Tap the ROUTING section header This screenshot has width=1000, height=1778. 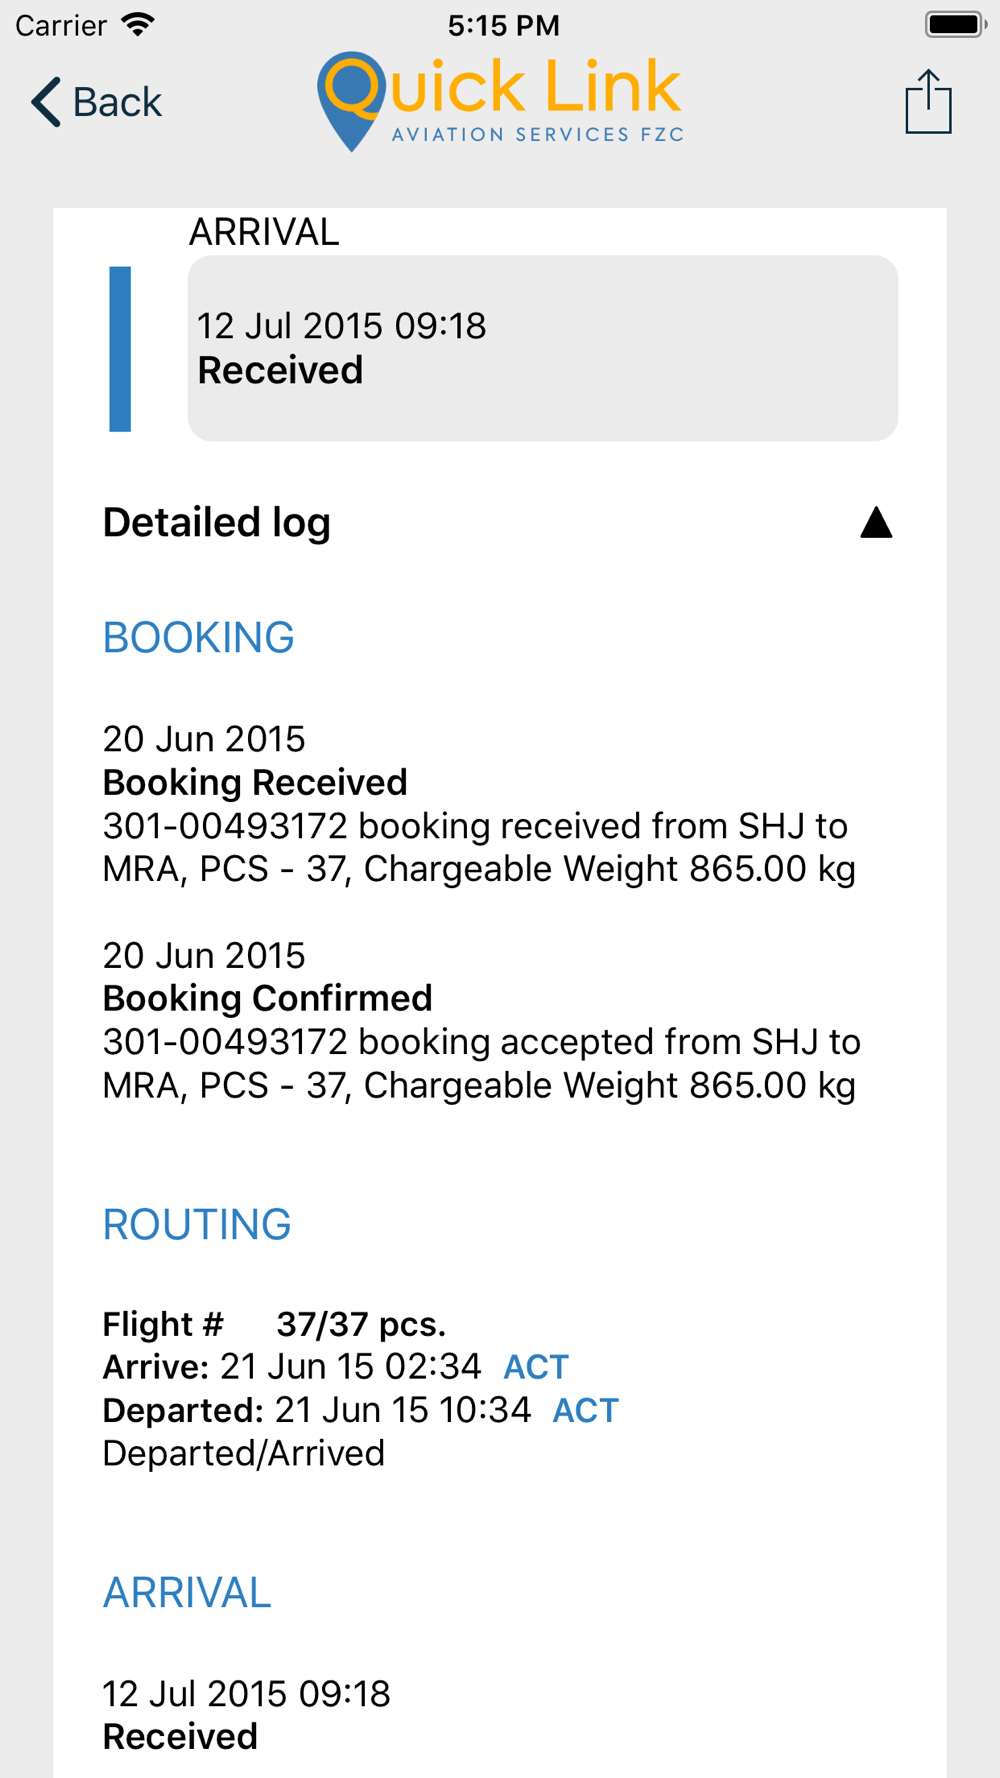[x=197, y=1225]
